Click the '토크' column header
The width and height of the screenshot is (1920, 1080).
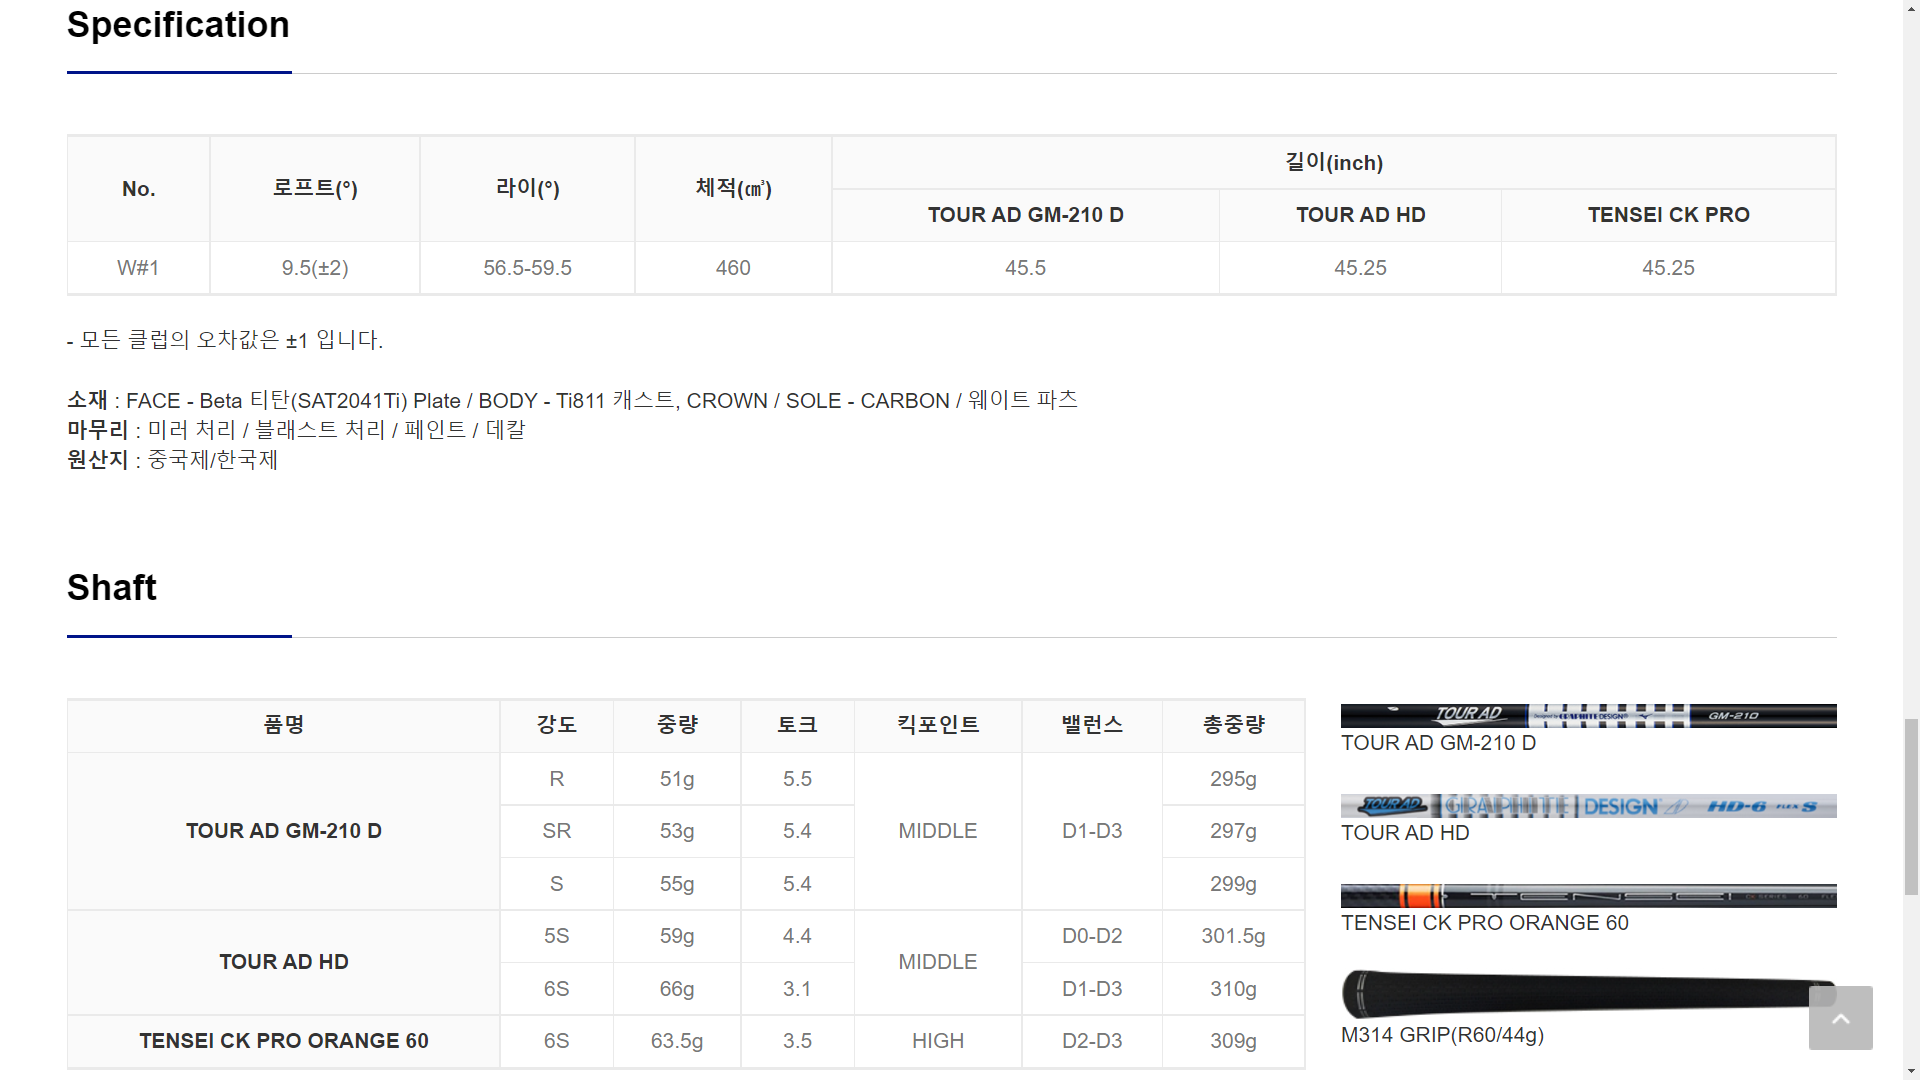[798, 726]
